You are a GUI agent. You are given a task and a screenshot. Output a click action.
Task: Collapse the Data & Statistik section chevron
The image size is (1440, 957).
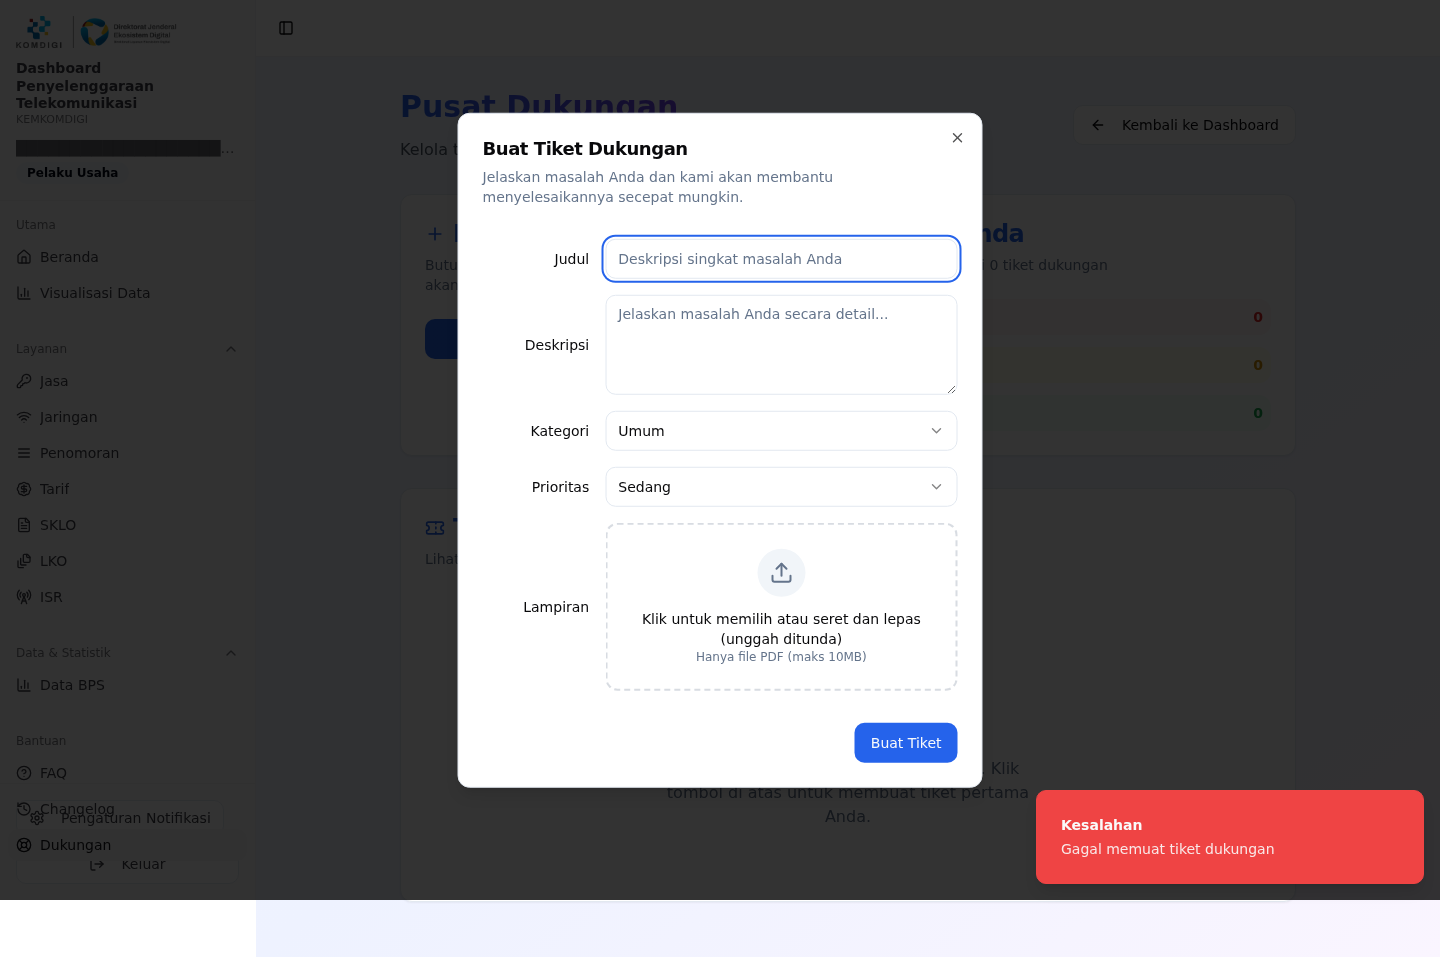tap(231, 653)
